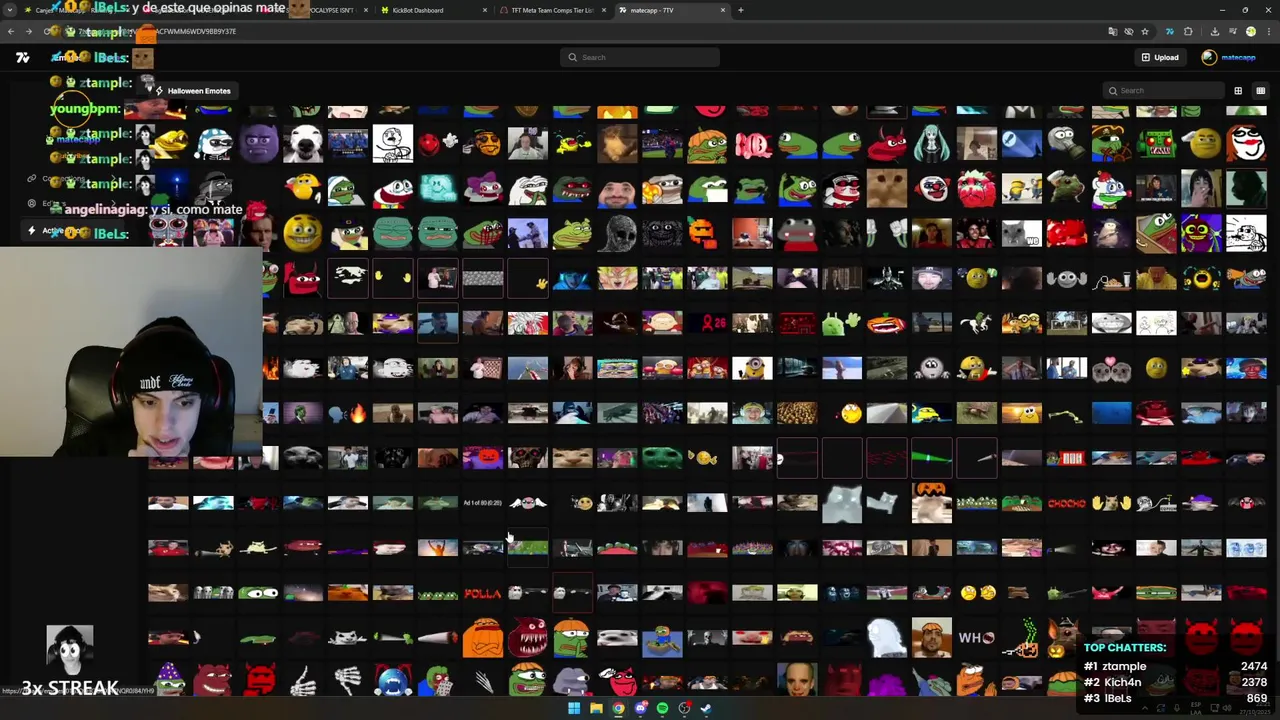Select the POLLA text emote
This screenshot has height=720, width=1280.
coord(482,593)
